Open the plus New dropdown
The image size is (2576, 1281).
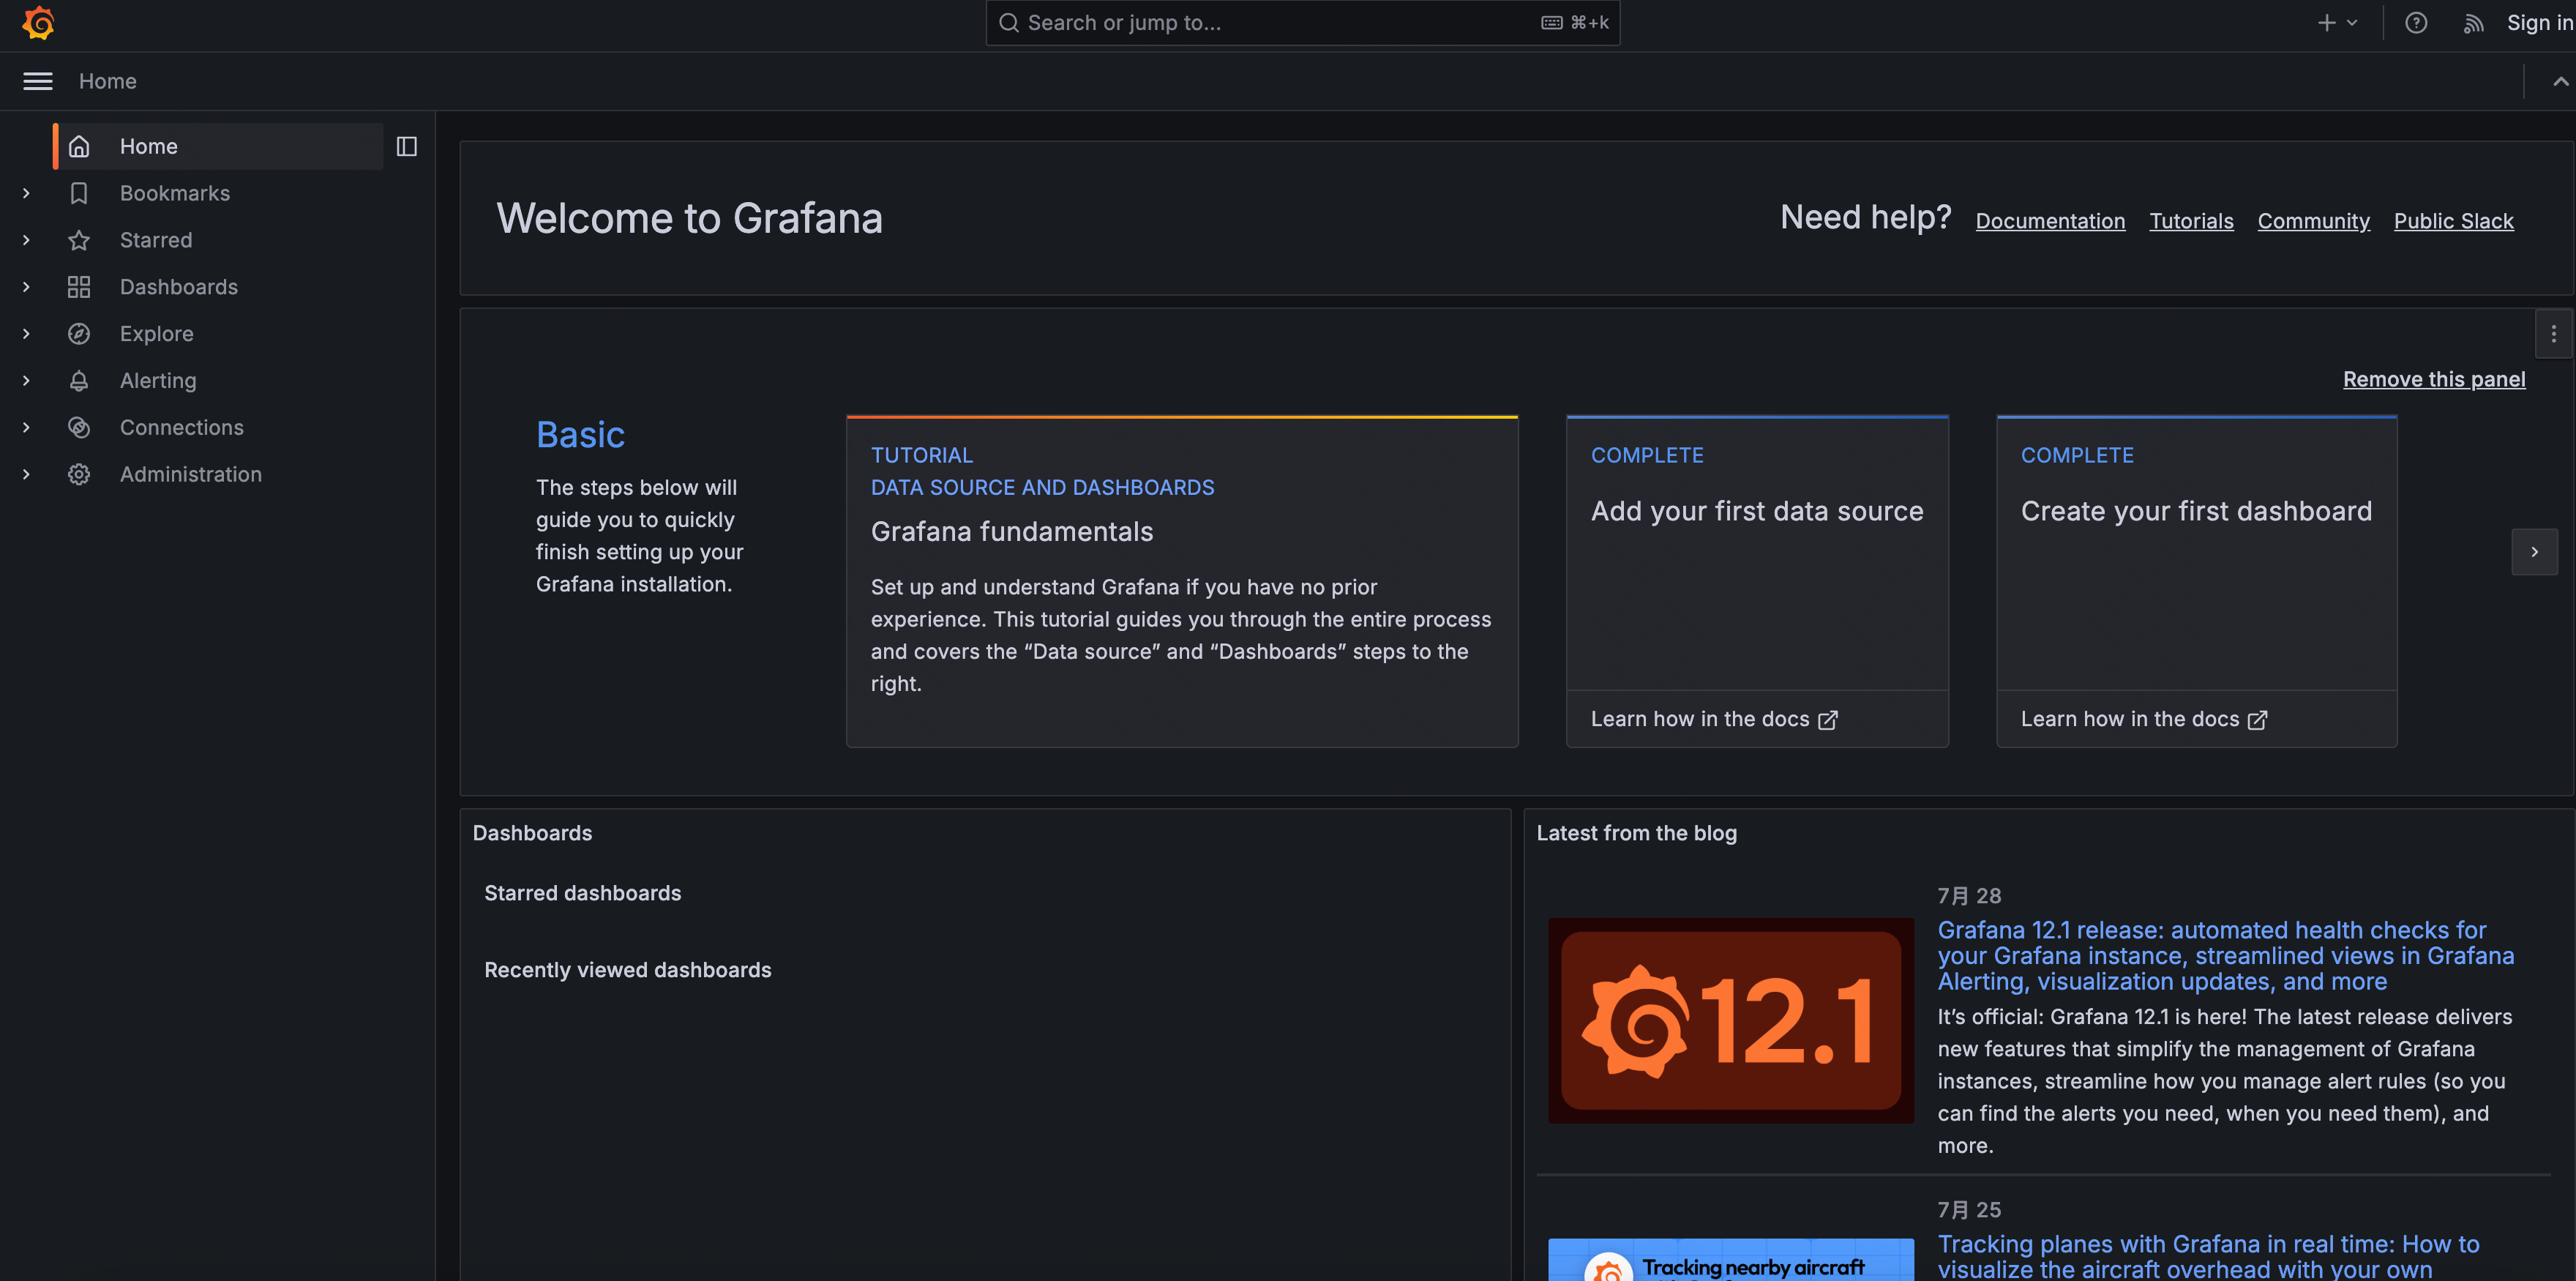point(2337,23)
